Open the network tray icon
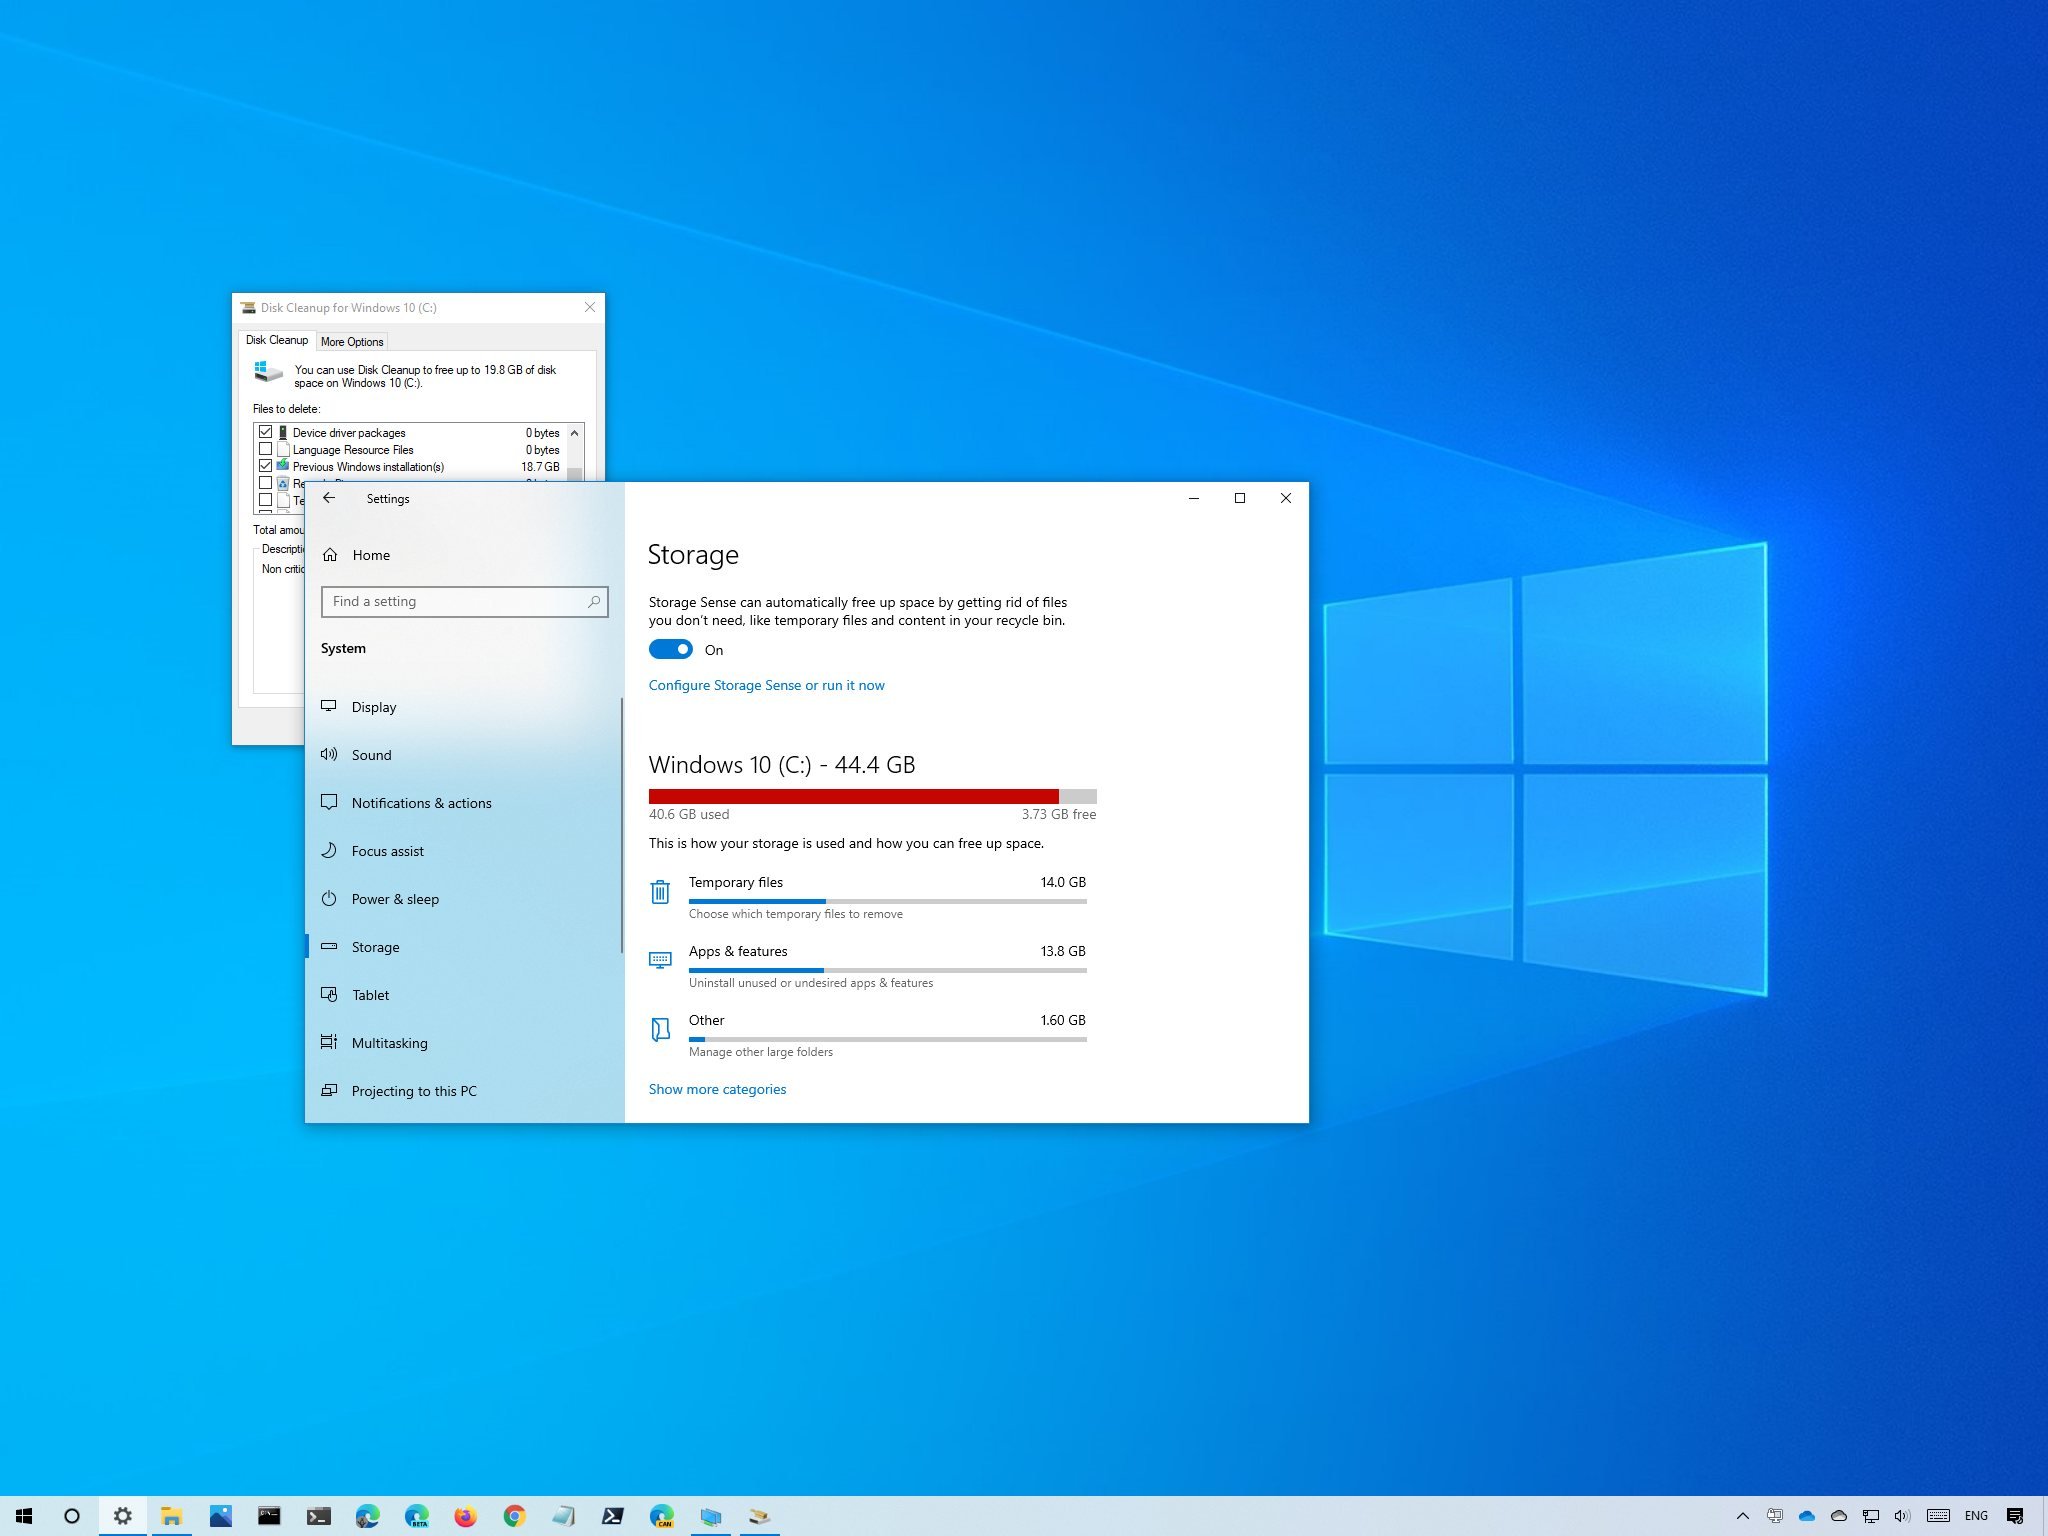The width and height of the screenshot is (2048, 1536). tap(1870, 1516)
